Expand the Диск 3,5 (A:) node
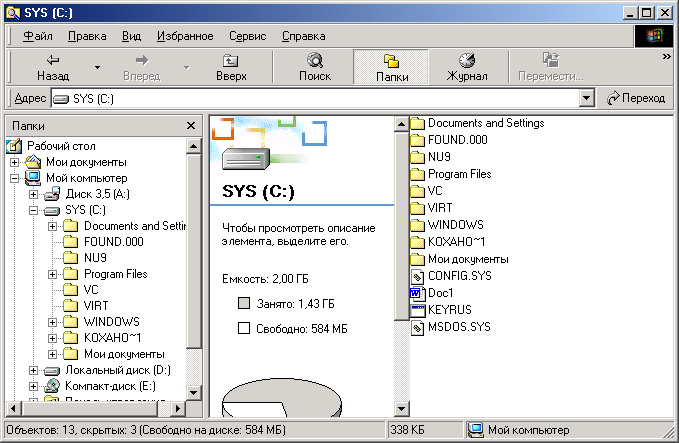 click(33, 194)
